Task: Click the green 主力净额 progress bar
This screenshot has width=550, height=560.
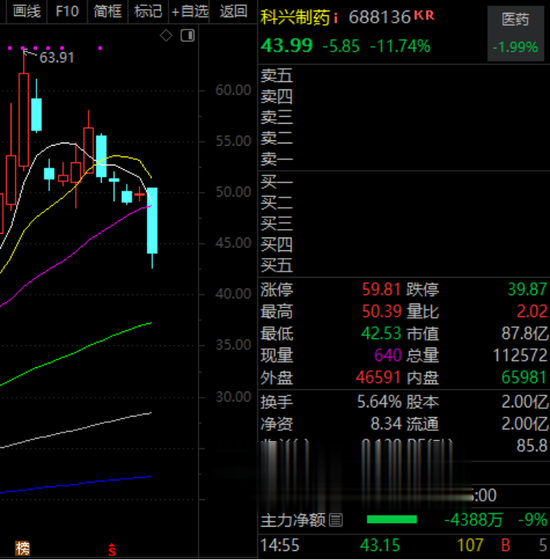Action: tap(392, 519)
